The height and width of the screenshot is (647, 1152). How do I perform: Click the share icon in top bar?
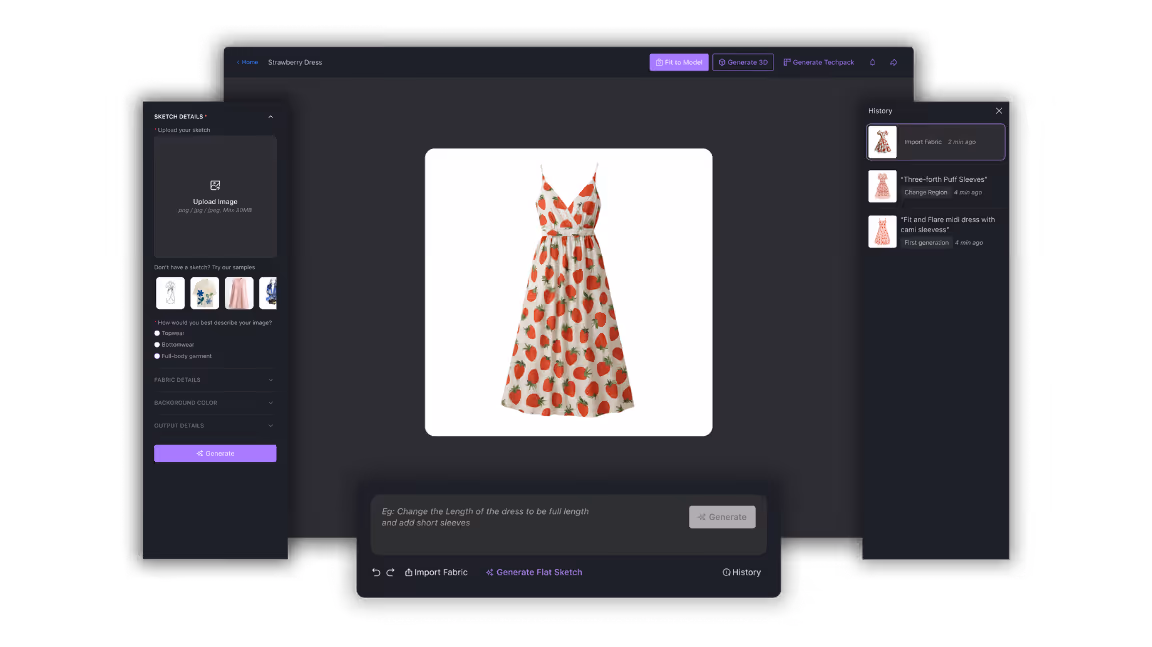pyautogui.click(x=893, y=61)
